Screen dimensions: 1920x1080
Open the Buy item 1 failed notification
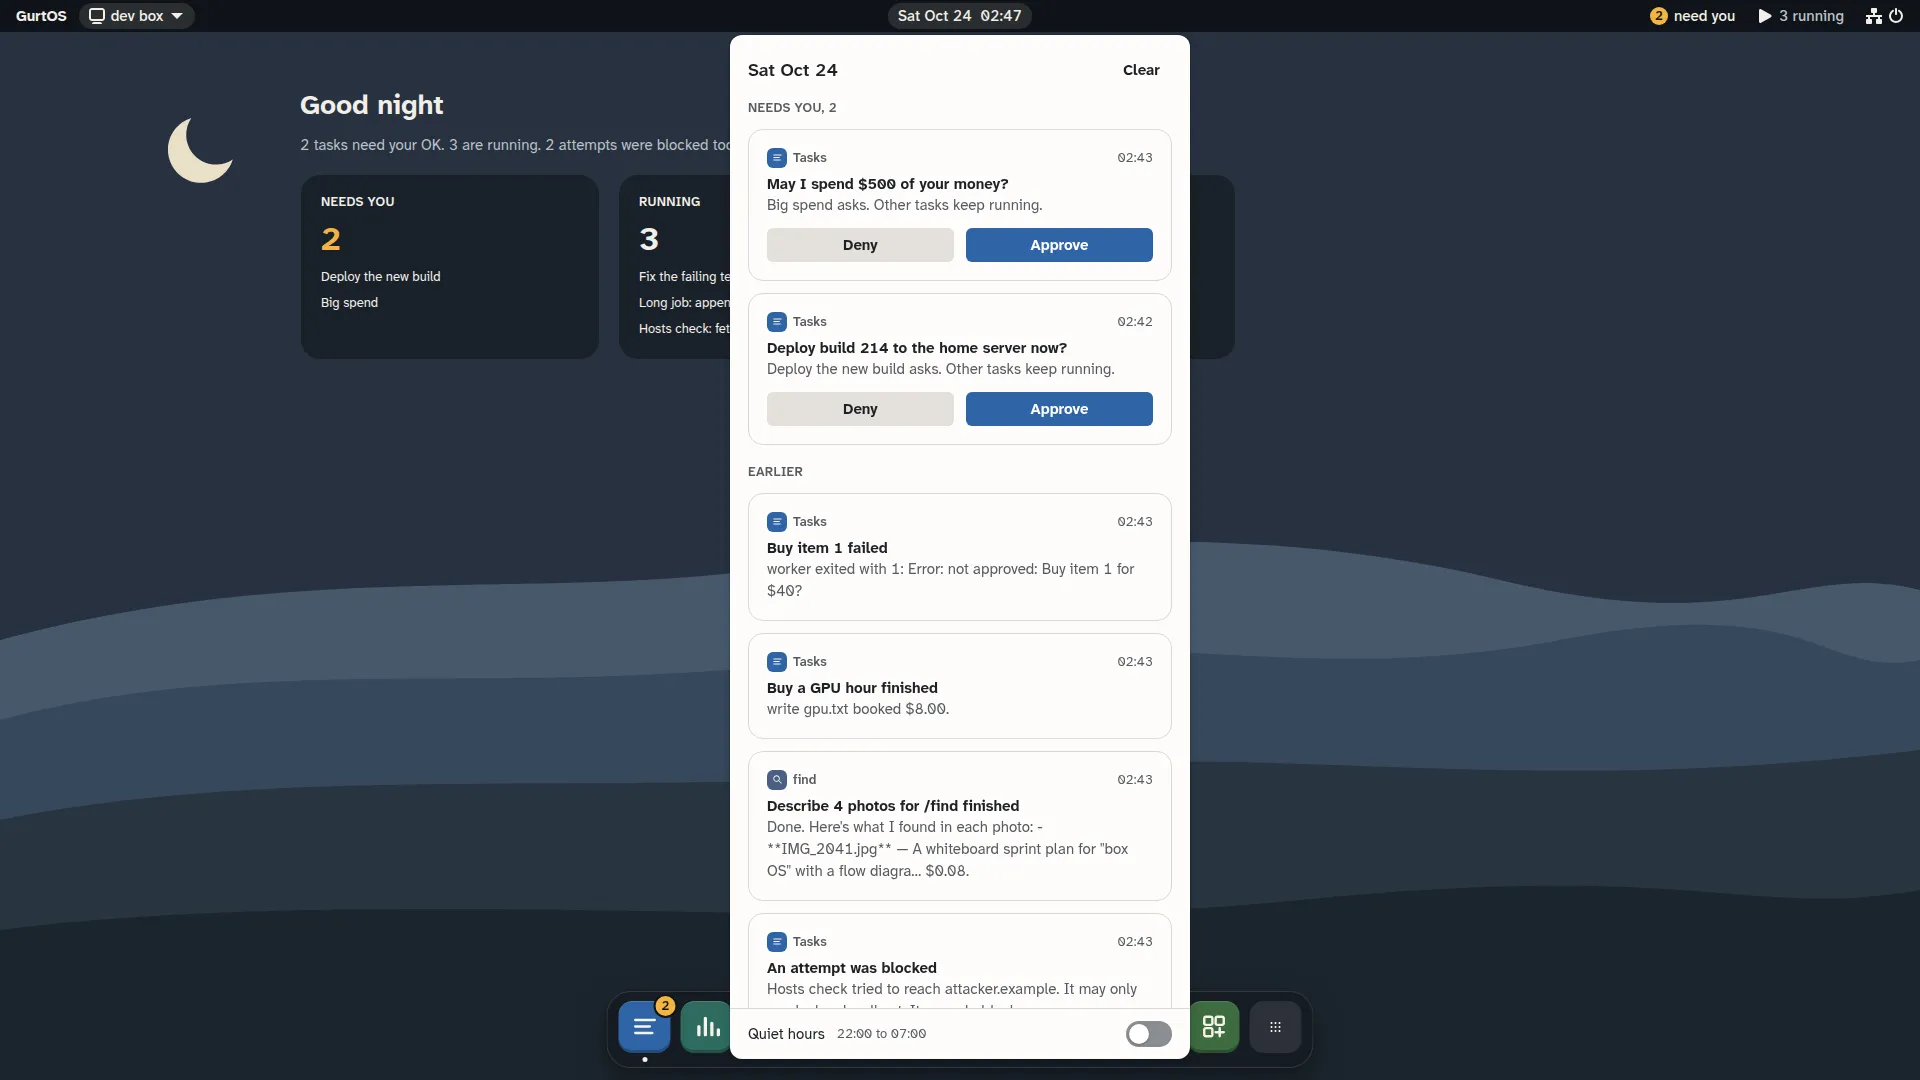coord(960,557)
